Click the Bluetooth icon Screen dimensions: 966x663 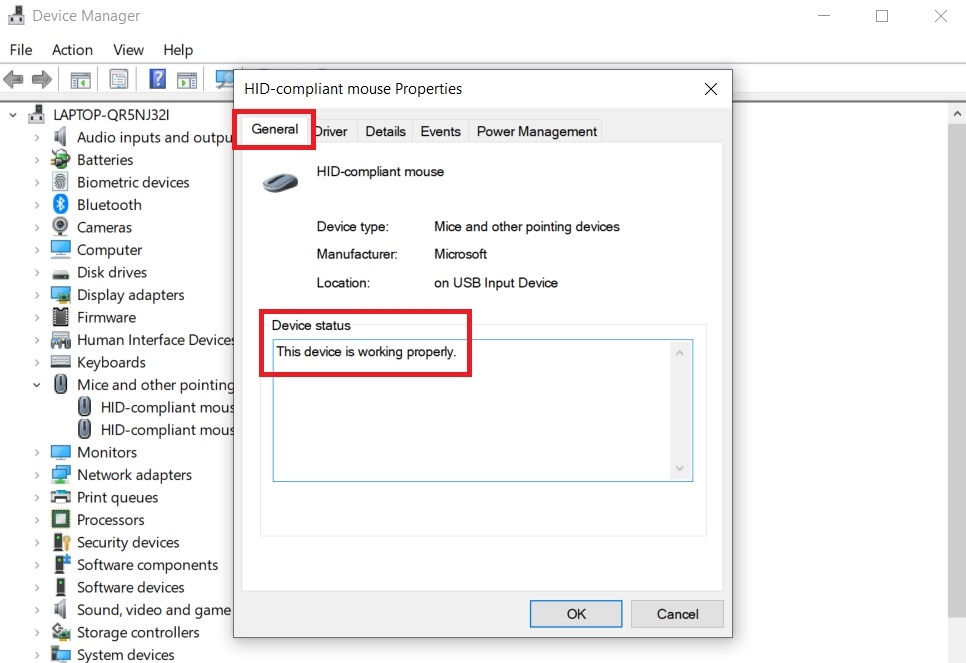(x=60, y=205)
